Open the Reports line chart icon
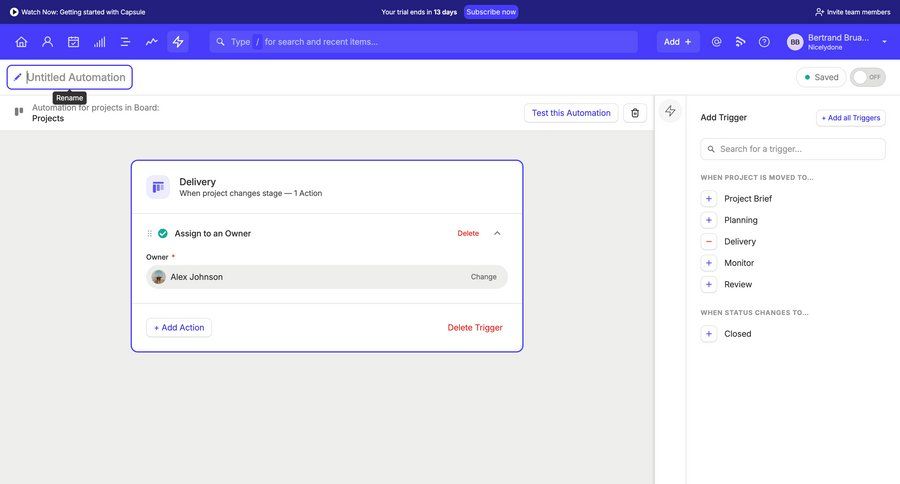Image resolution: width=900 pixels, height=484 pixels. click(x=151, y=42)
